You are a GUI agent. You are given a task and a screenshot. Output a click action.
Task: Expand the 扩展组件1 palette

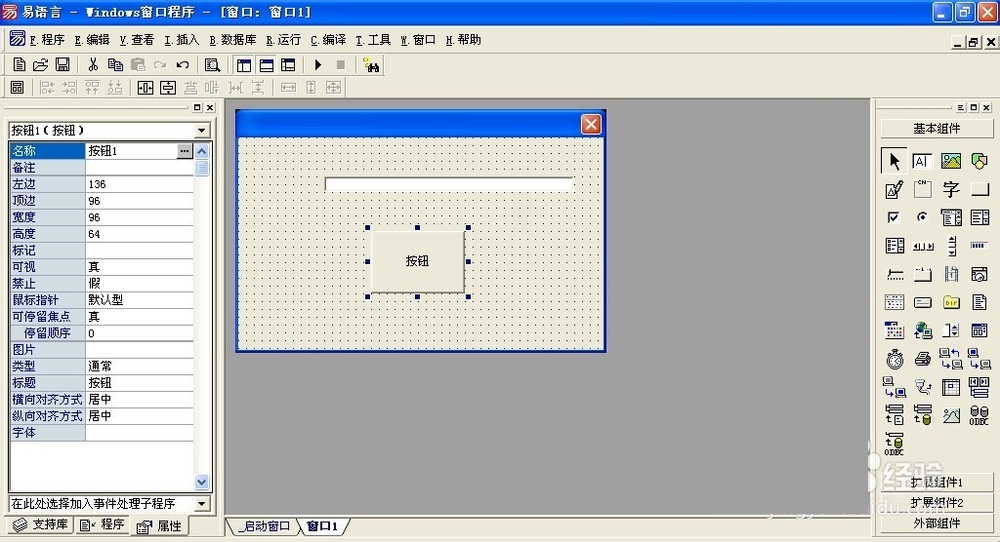[936, 483]
